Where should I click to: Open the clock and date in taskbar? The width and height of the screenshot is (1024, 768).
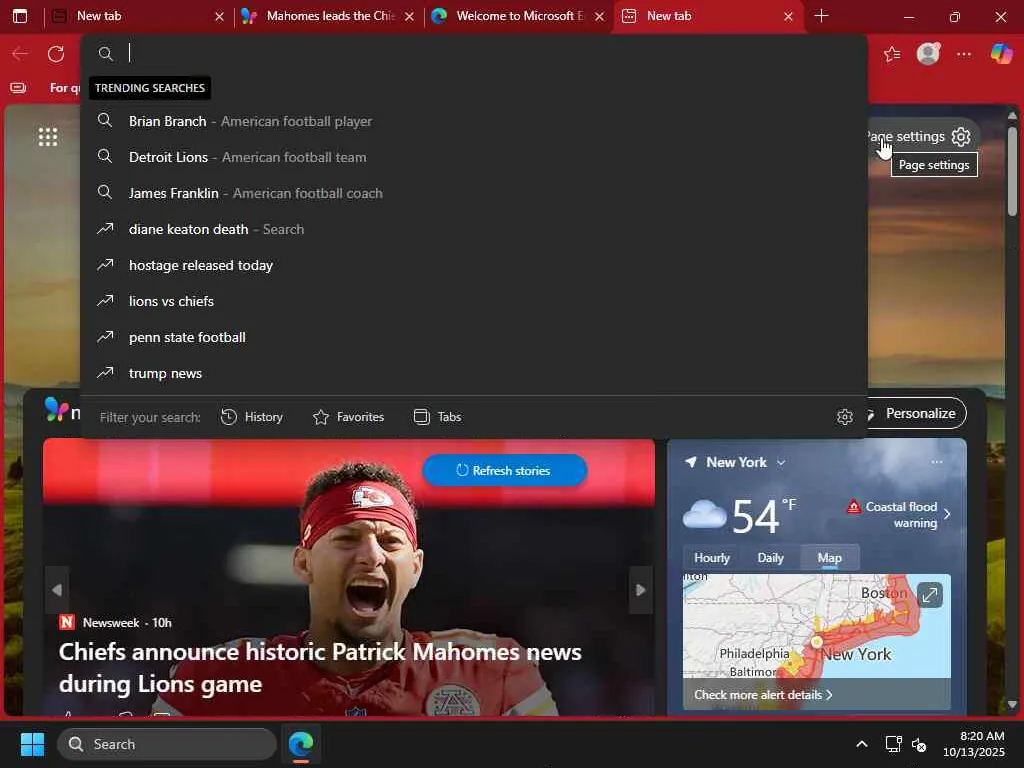pyautogui.click(x=974, y=744)
